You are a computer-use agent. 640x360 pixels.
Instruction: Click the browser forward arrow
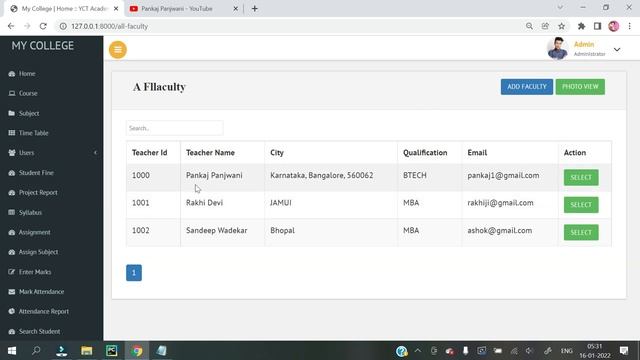(27, 26)
